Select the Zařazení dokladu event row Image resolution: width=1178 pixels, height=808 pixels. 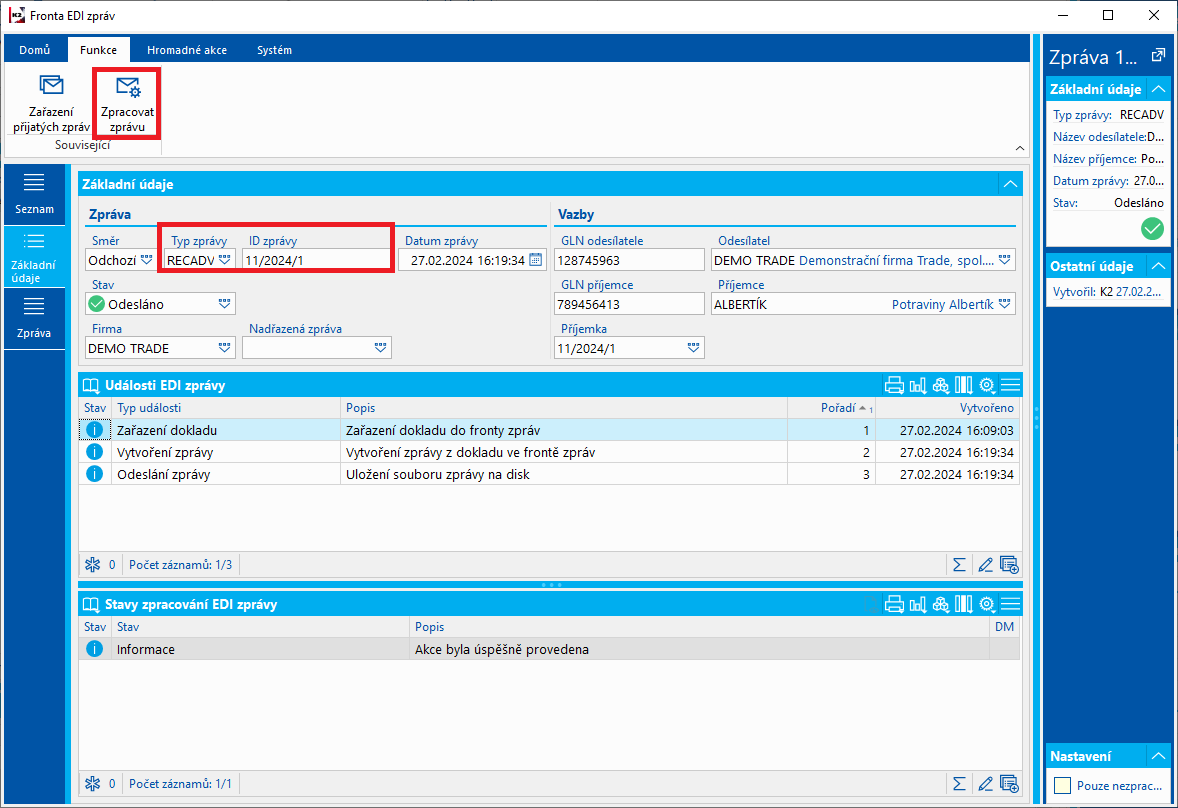(x=549, y=430)
